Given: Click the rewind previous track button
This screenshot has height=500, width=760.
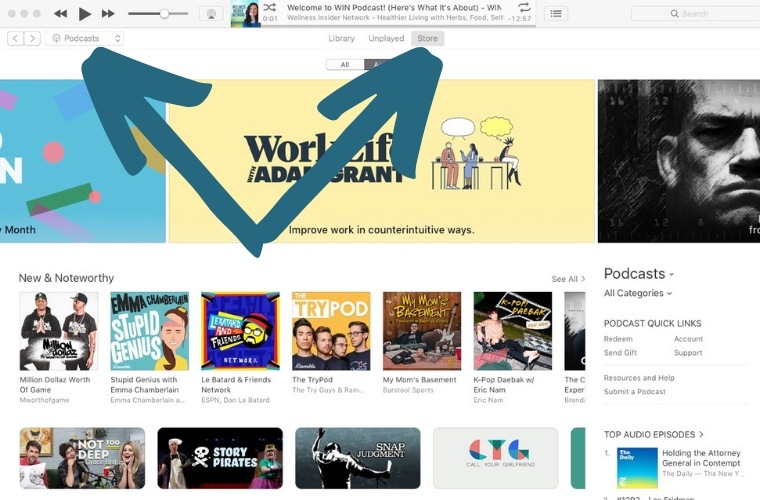Looking at the screenshot, I should click(x=61, y=14).
